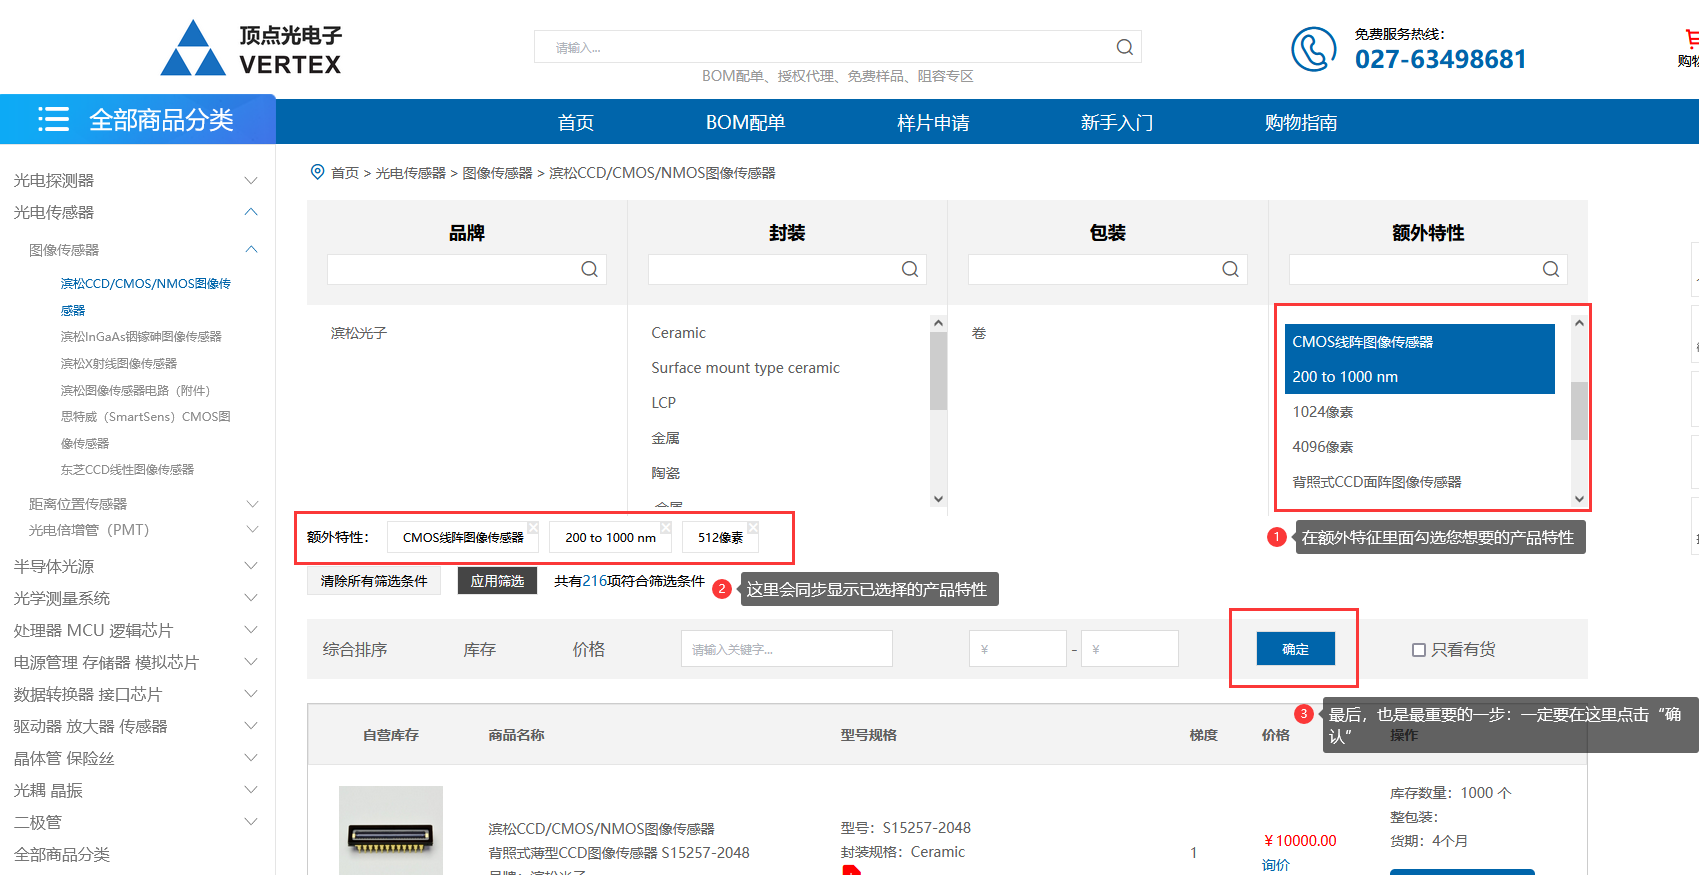Click the search icon in 包装 filter
Screen dimensions: 1699x875
(x=1230, y=269)
